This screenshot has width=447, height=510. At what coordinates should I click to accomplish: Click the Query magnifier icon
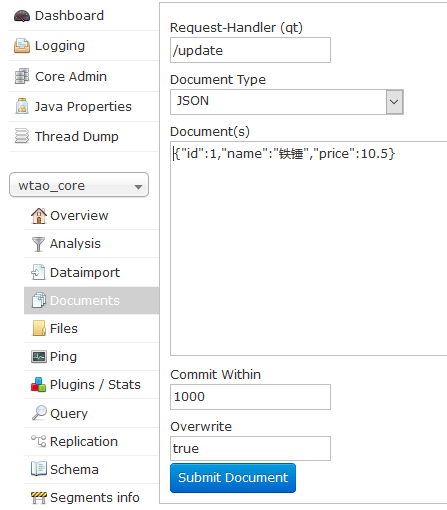(x=39, y=413)
